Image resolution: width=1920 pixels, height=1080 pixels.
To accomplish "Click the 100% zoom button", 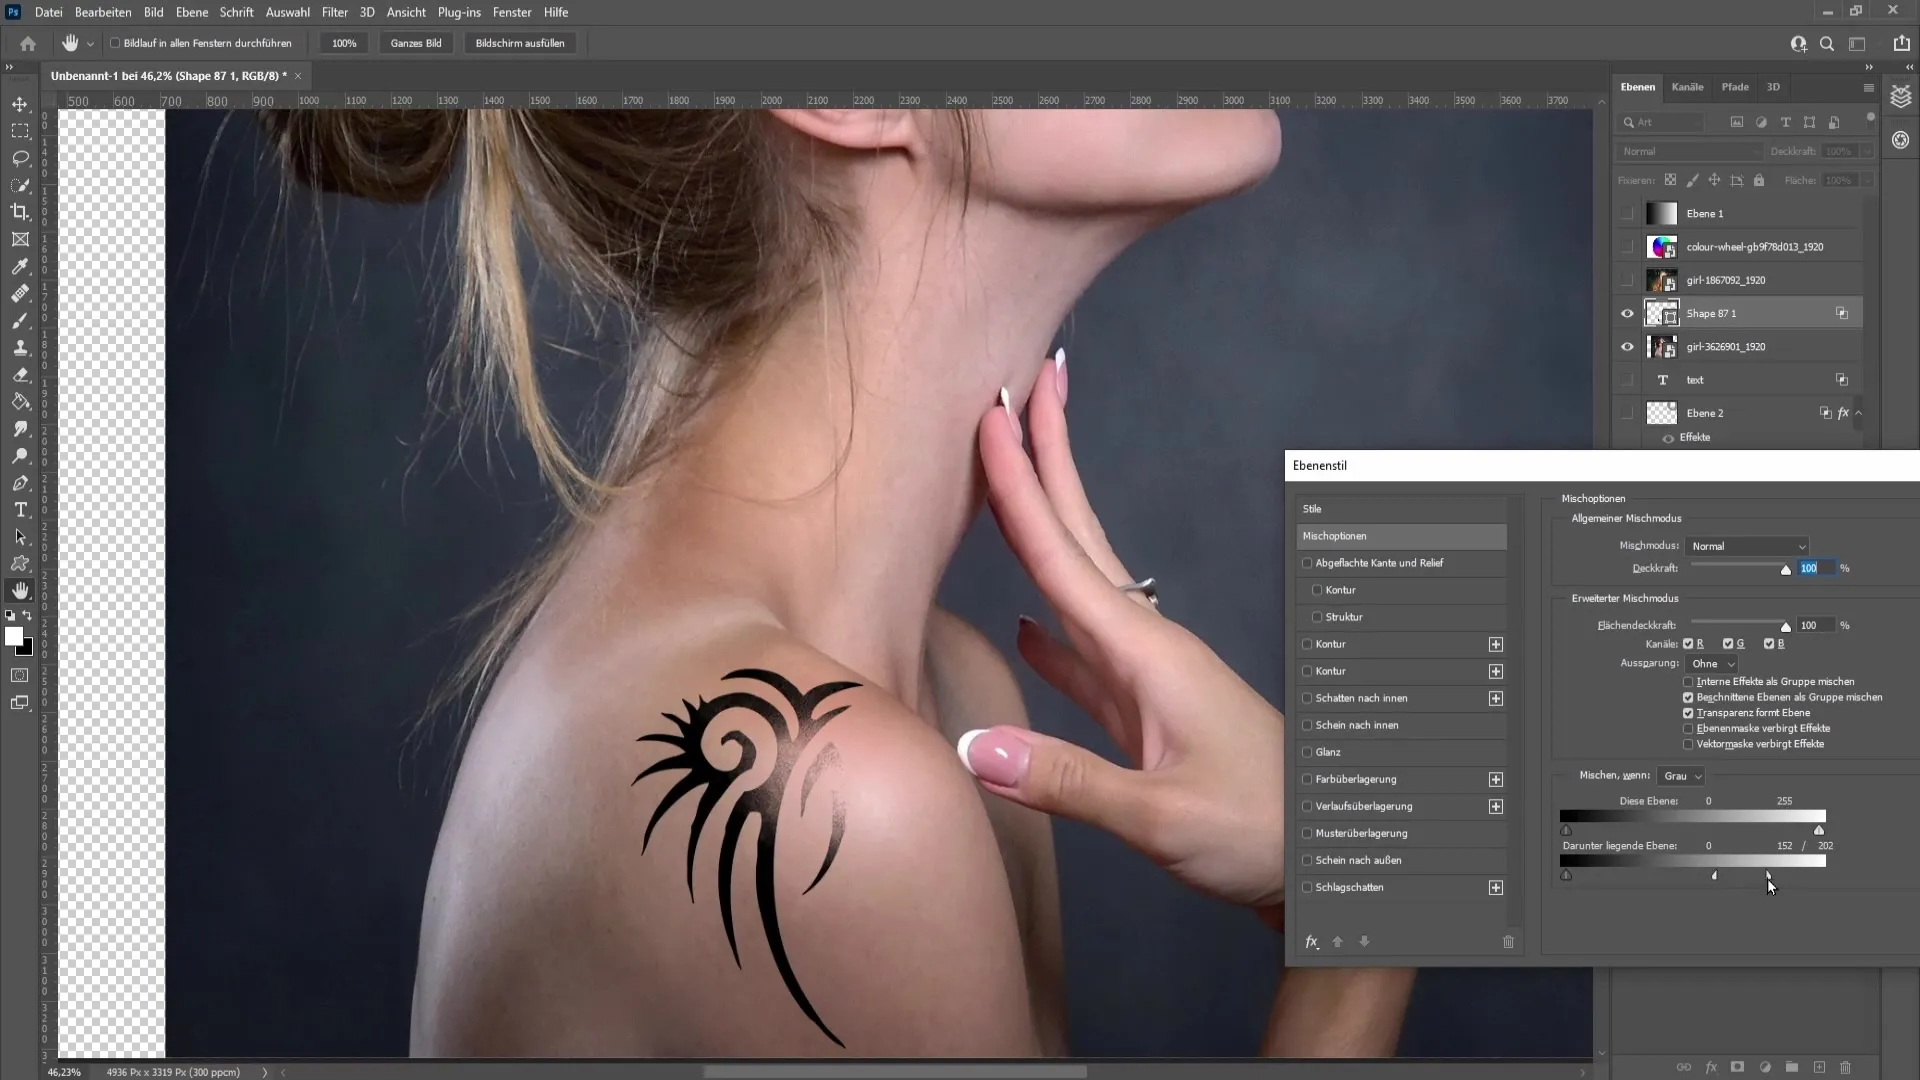I will coord(344,43).
